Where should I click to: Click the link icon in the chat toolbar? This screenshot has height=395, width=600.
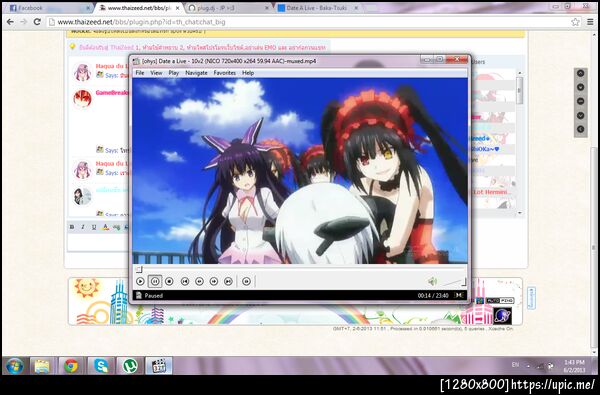point(117,227)
